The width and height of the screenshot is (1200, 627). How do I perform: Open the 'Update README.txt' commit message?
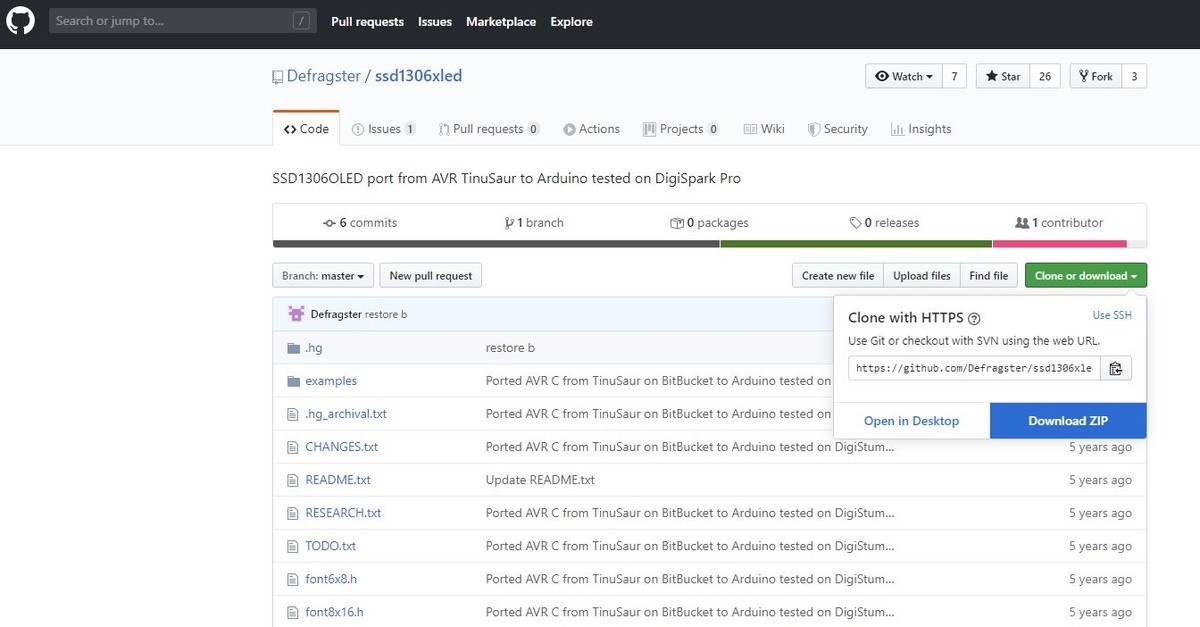(x=540, y=480)
